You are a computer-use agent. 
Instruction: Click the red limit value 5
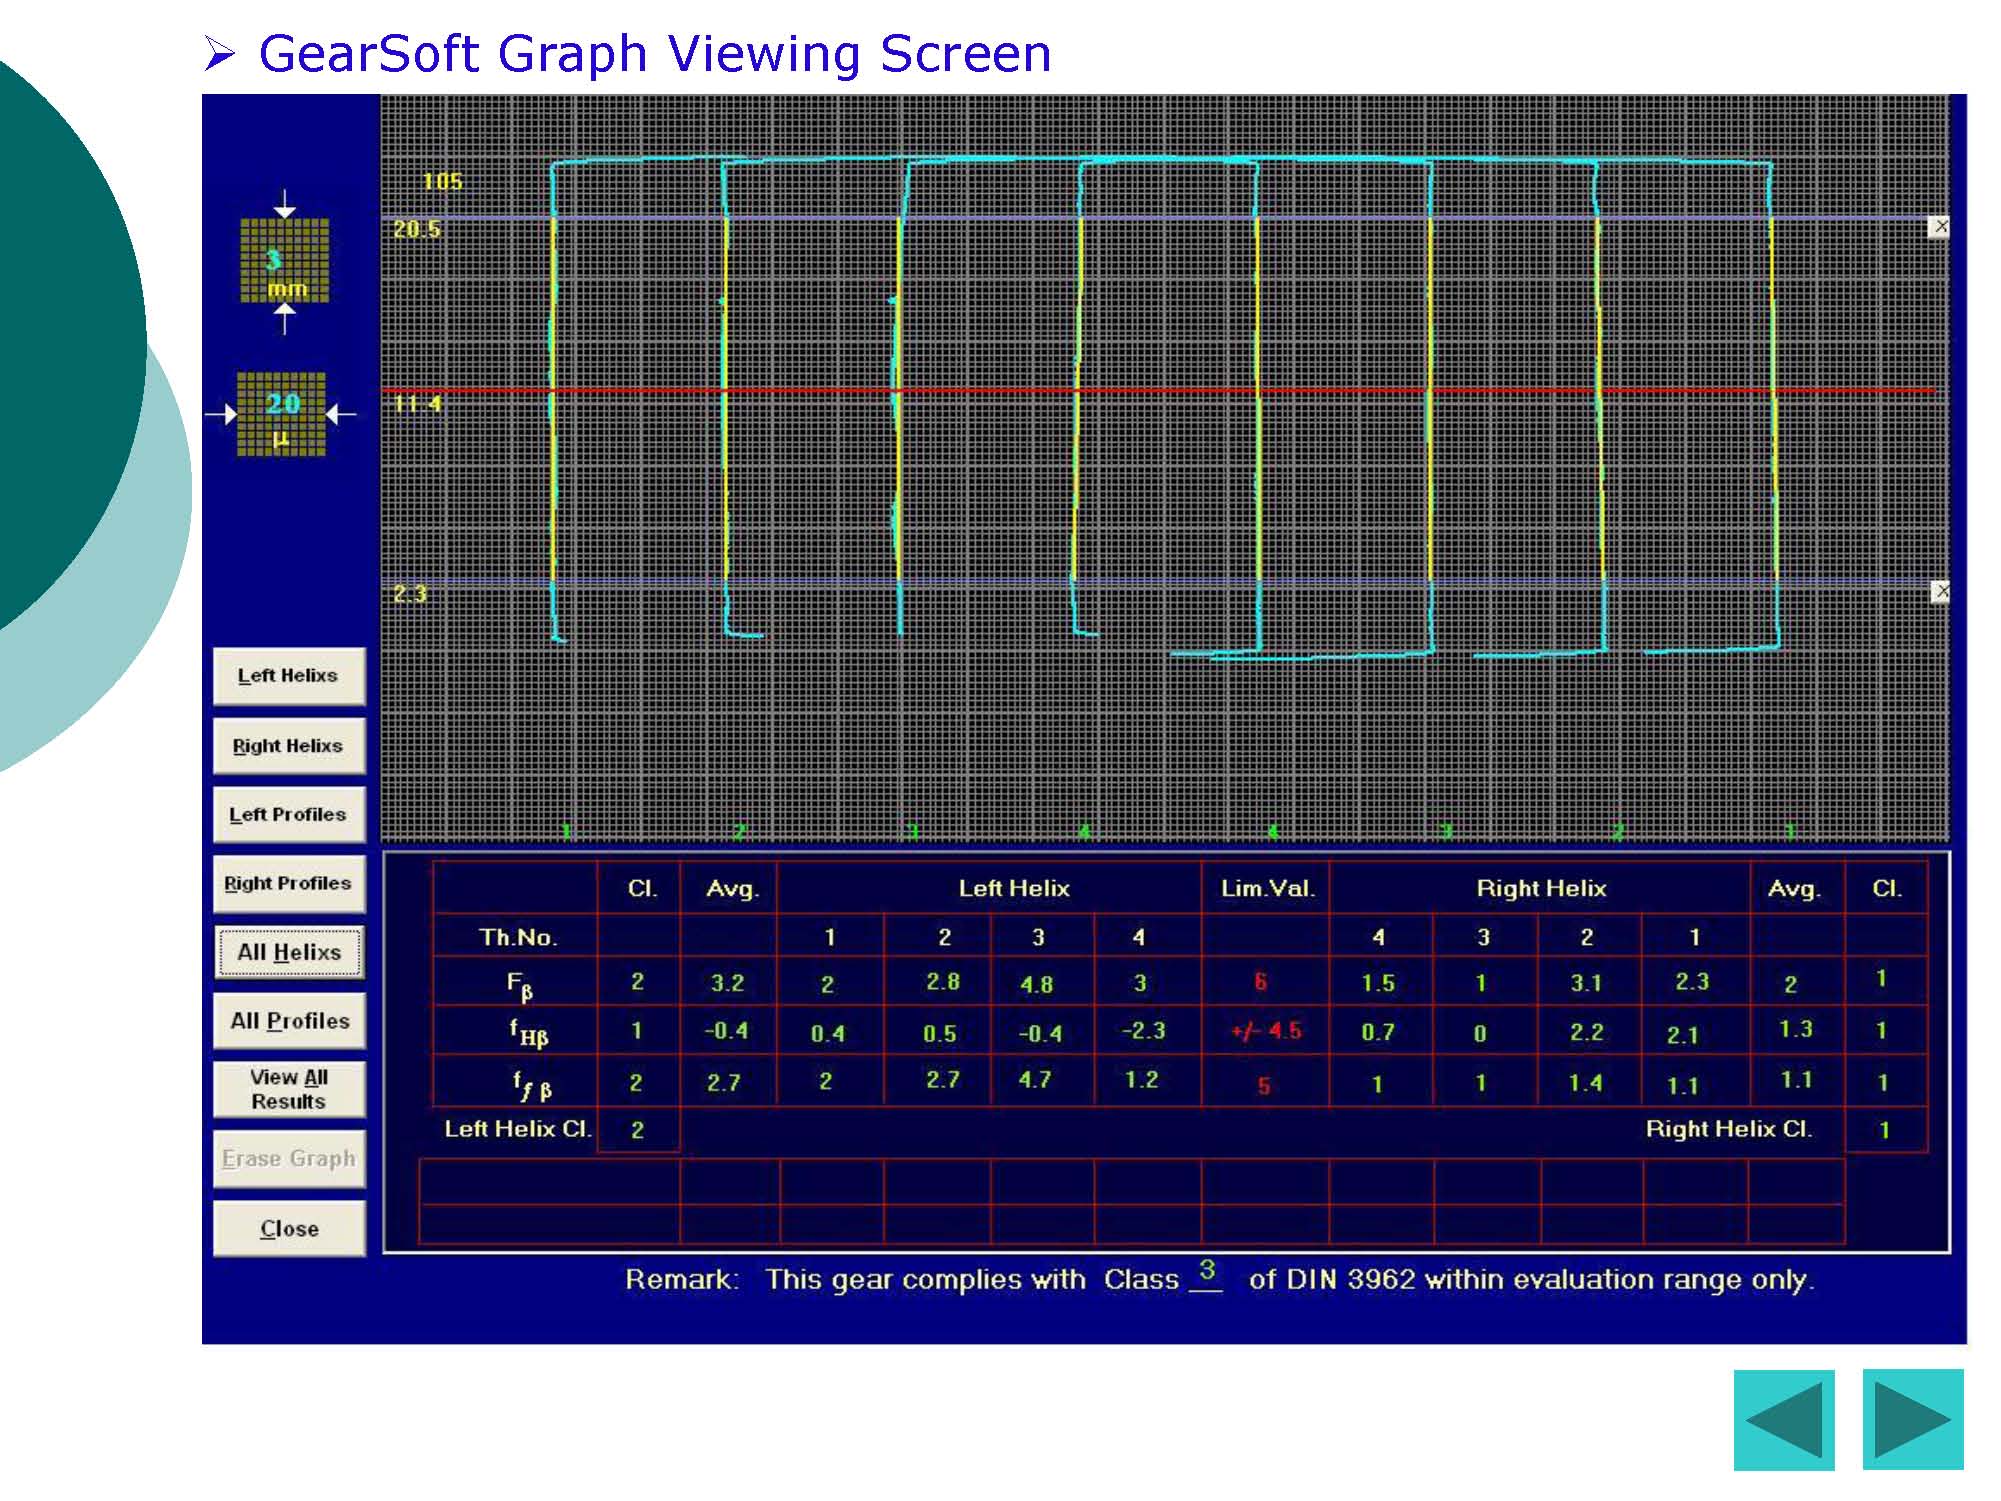pos(1264,1086)
